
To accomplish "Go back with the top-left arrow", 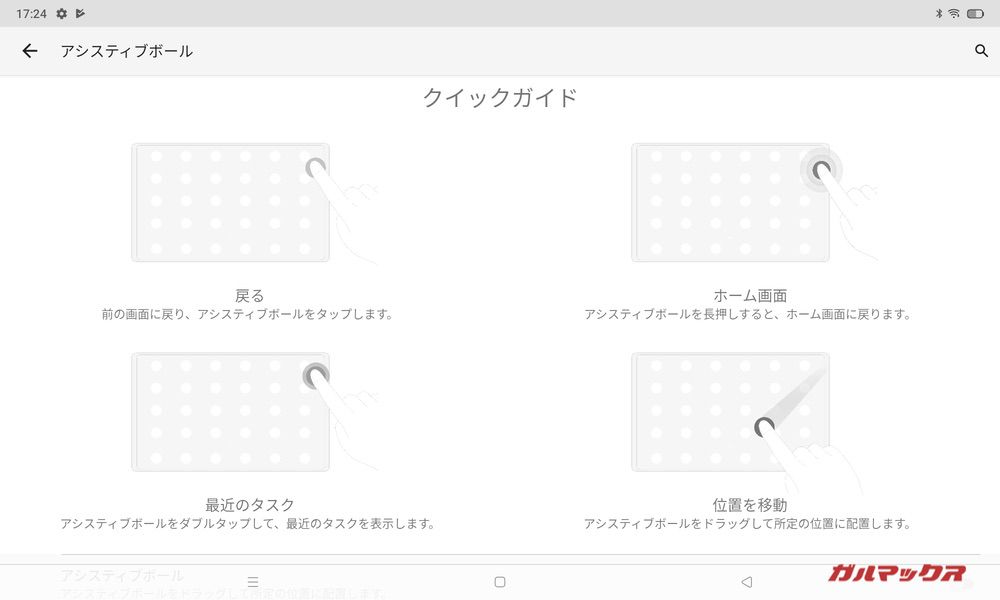I will (x=30, y=51).
